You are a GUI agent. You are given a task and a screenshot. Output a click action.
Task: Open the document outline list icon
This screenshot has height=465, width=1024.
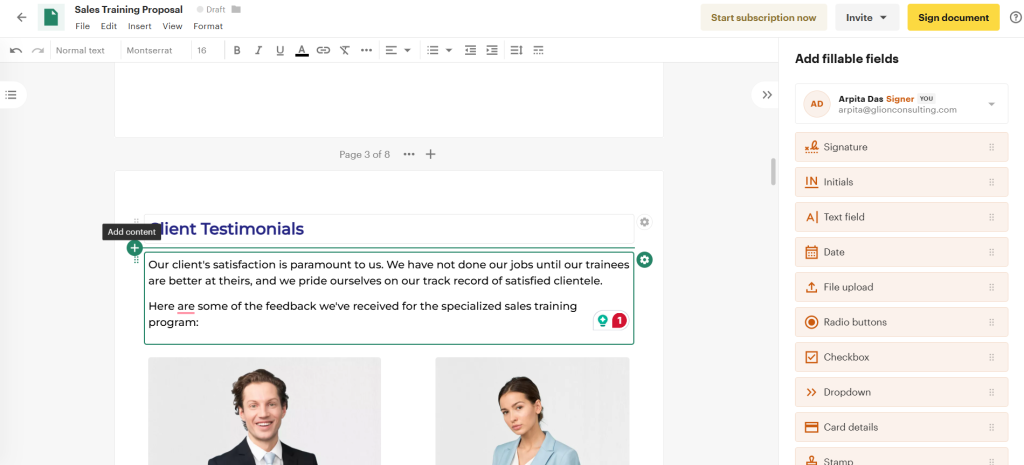tap(10, 95)
